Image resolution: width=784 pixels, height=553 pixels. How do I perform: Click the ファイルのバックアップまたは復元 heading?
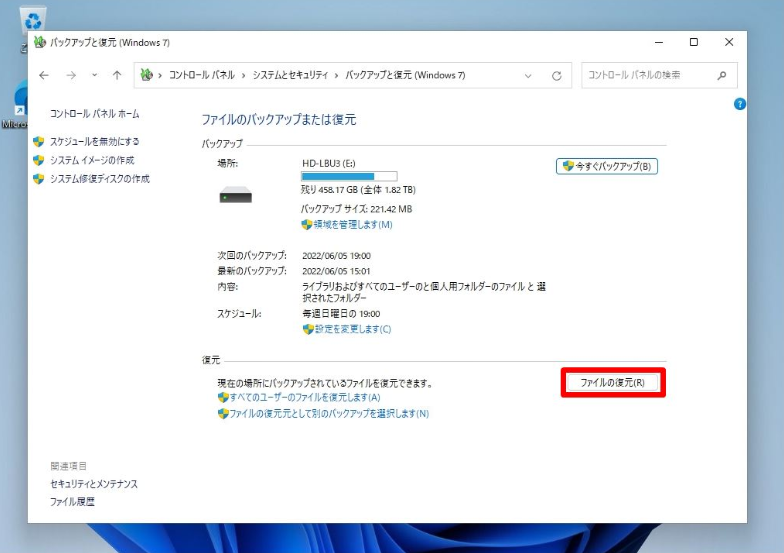[278, 120]
